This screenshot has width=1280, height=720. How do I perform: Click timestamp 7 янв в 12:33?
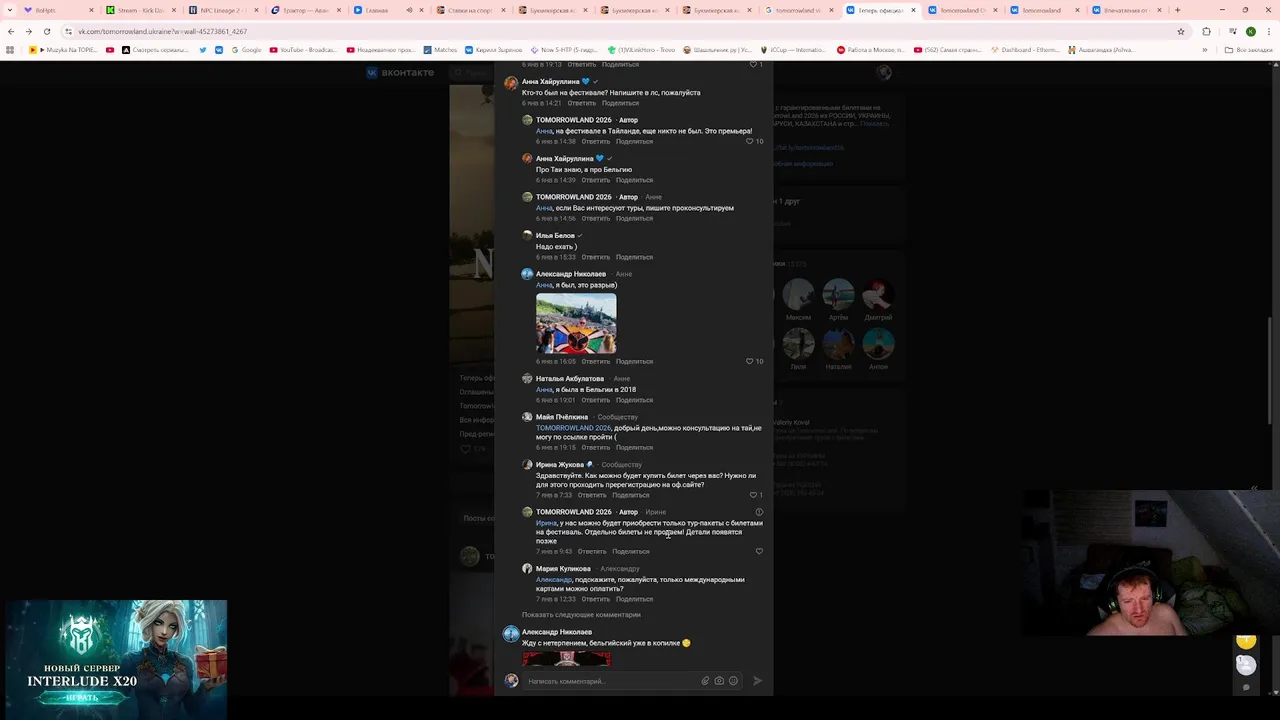click(555, 599)
